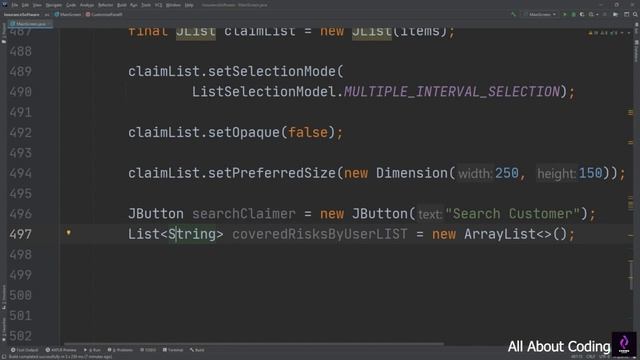The image size is (640, 360).
Task: Open the Build menu
Action: click(122, 5)
